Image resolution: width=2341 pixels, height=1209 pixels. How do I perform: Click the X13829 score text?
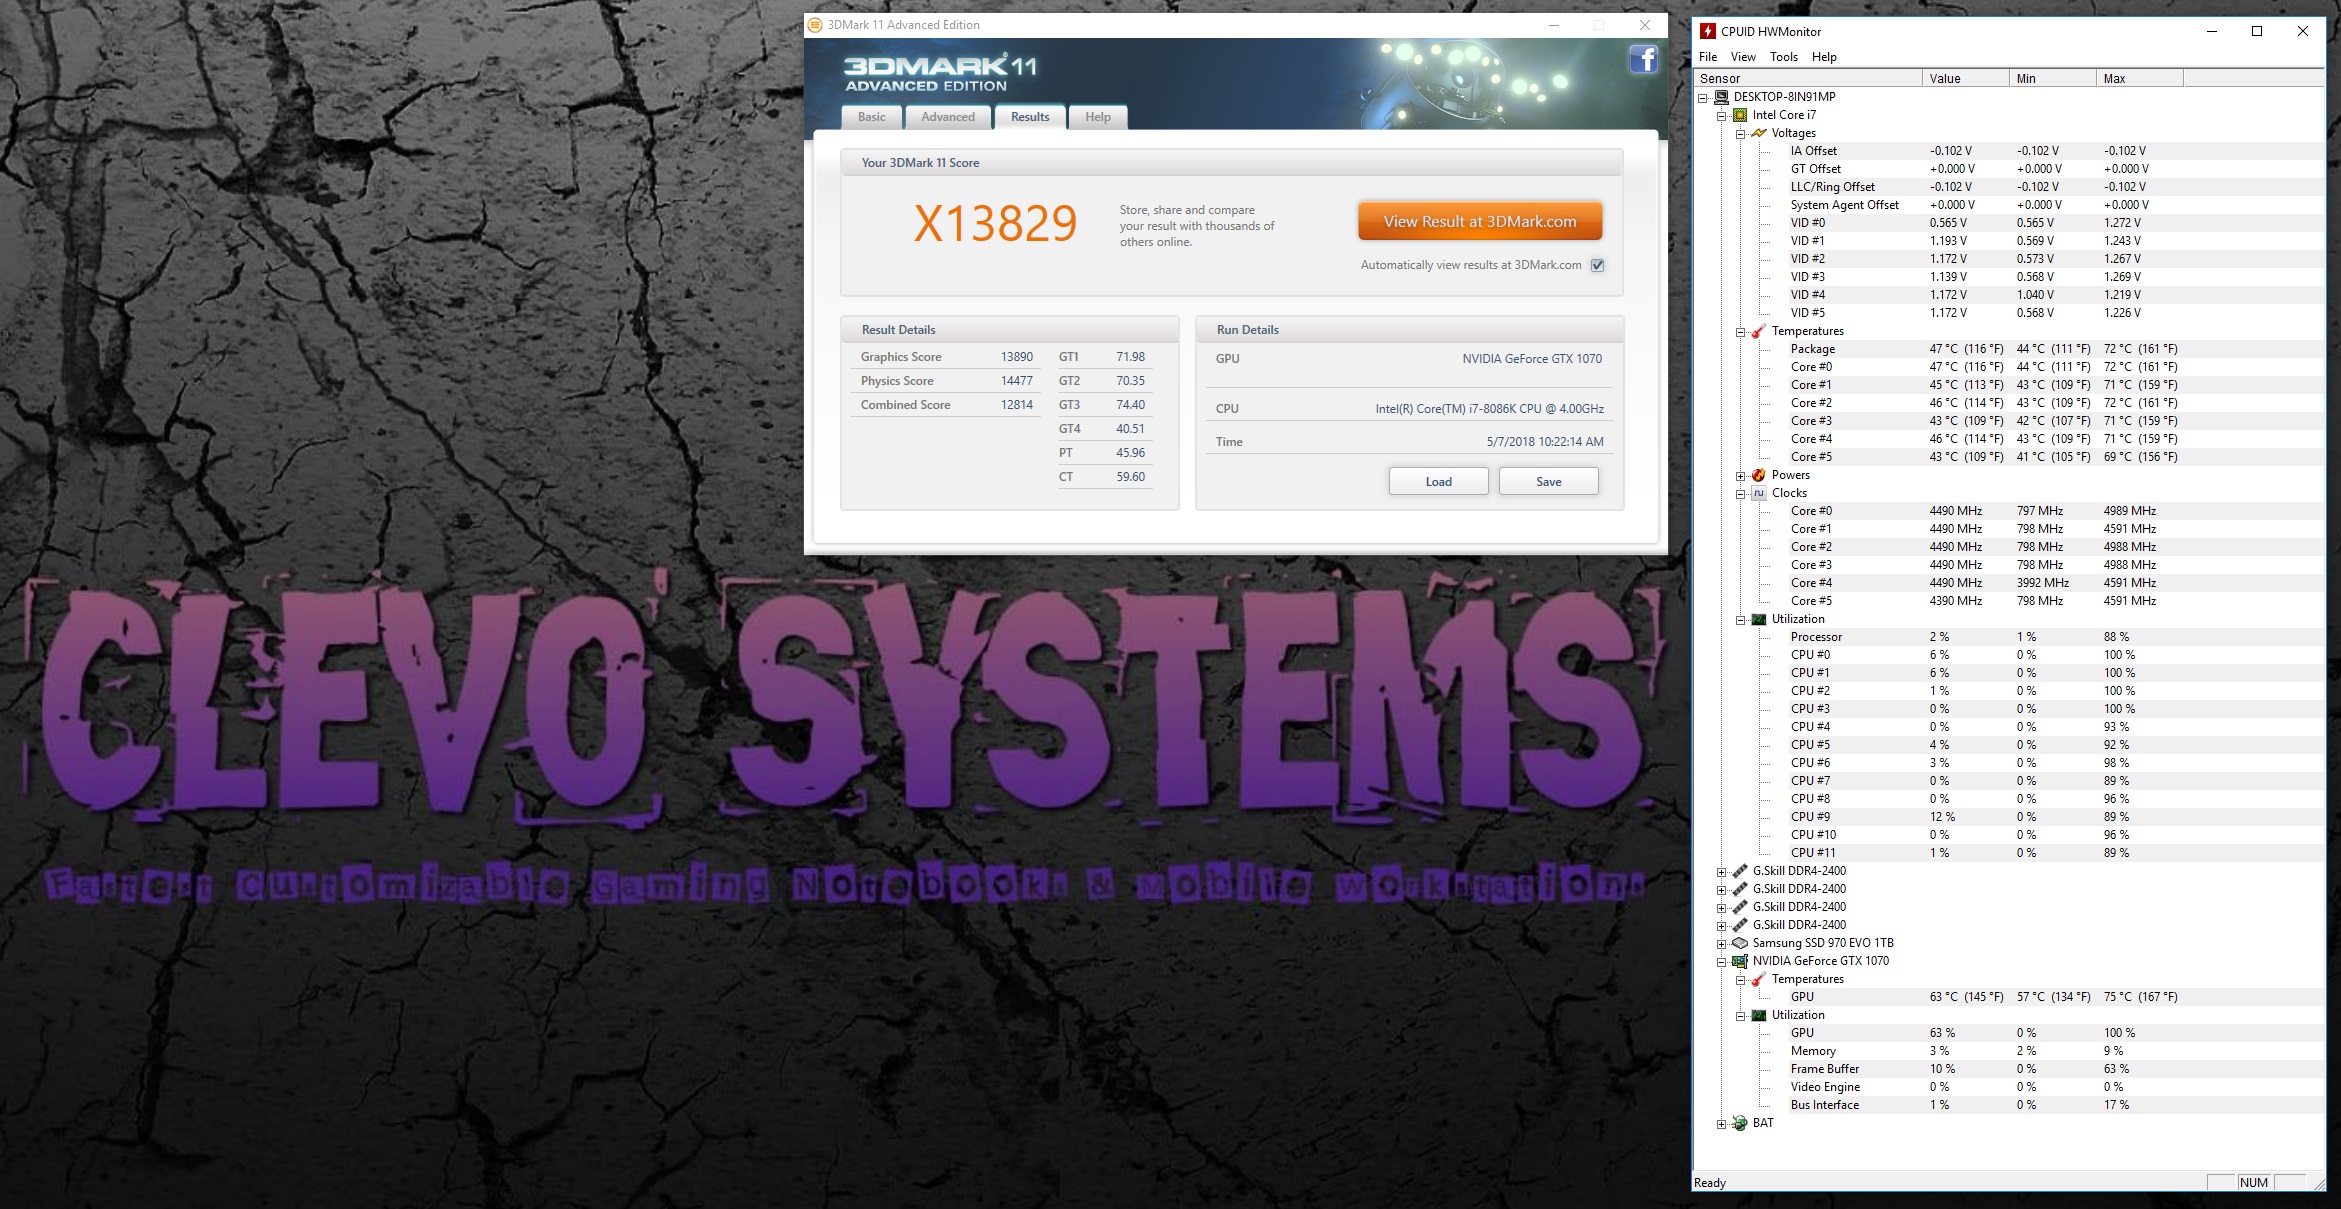995,223
